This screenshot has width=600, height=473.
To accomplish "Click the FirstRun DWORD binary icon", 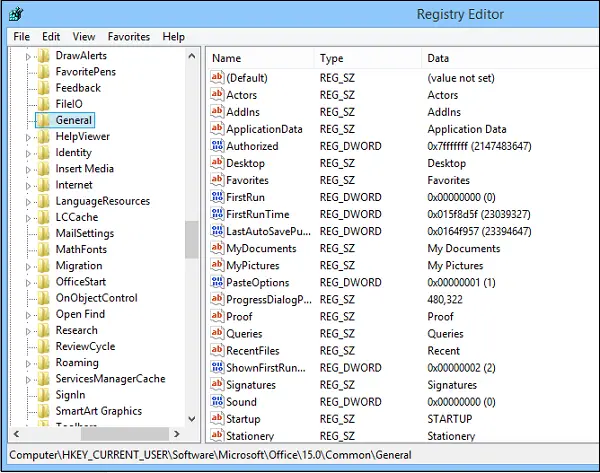I will pos(217,197).
